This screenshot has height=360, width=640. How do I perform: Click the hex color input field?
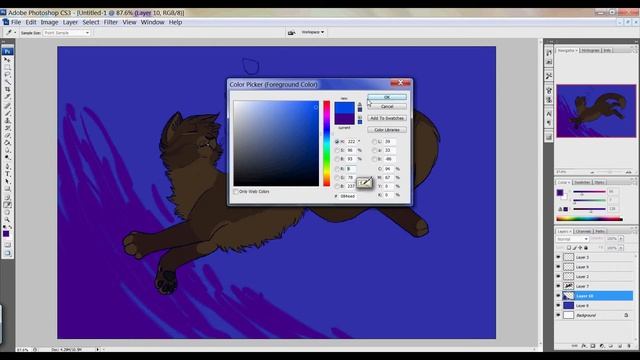[348, 196]
